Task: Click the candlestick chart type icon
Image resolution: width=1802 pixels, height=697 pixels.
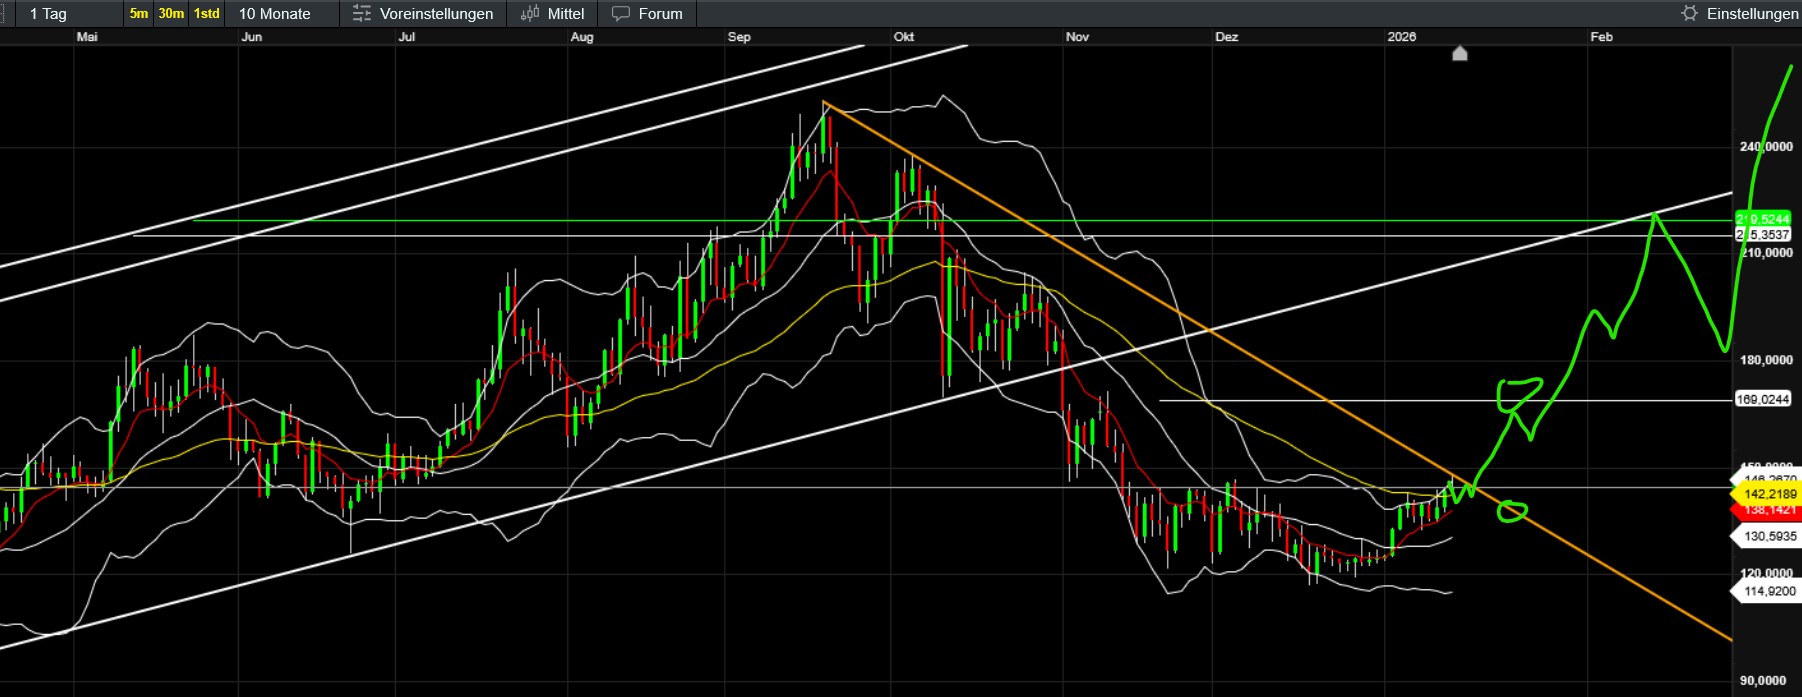Action: [x=530, y=14]
